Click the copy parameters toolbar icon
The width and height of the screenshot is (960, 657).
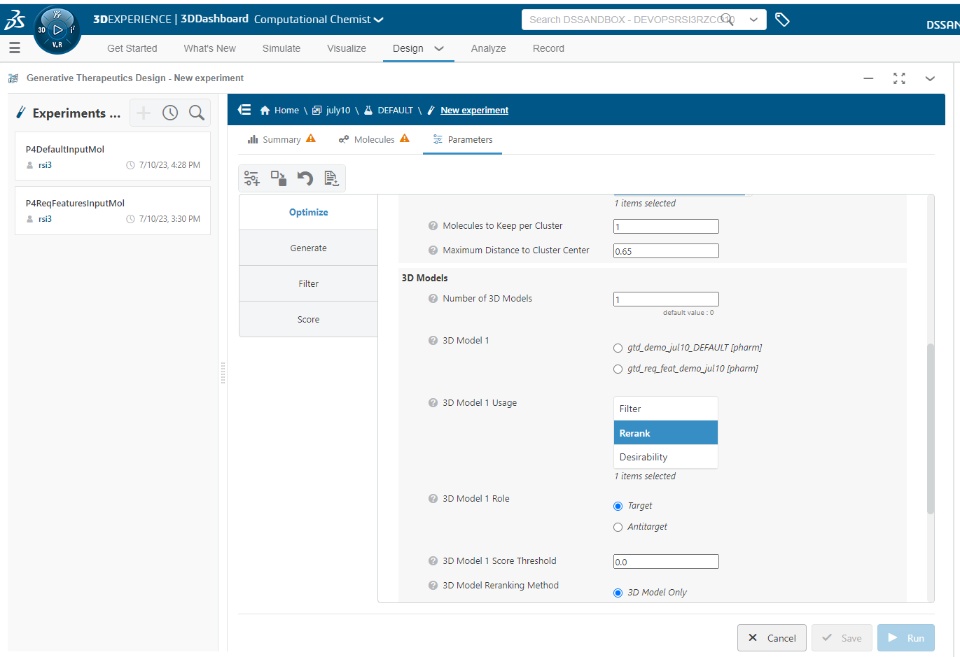pyautogui.click(x=279, y=178)
